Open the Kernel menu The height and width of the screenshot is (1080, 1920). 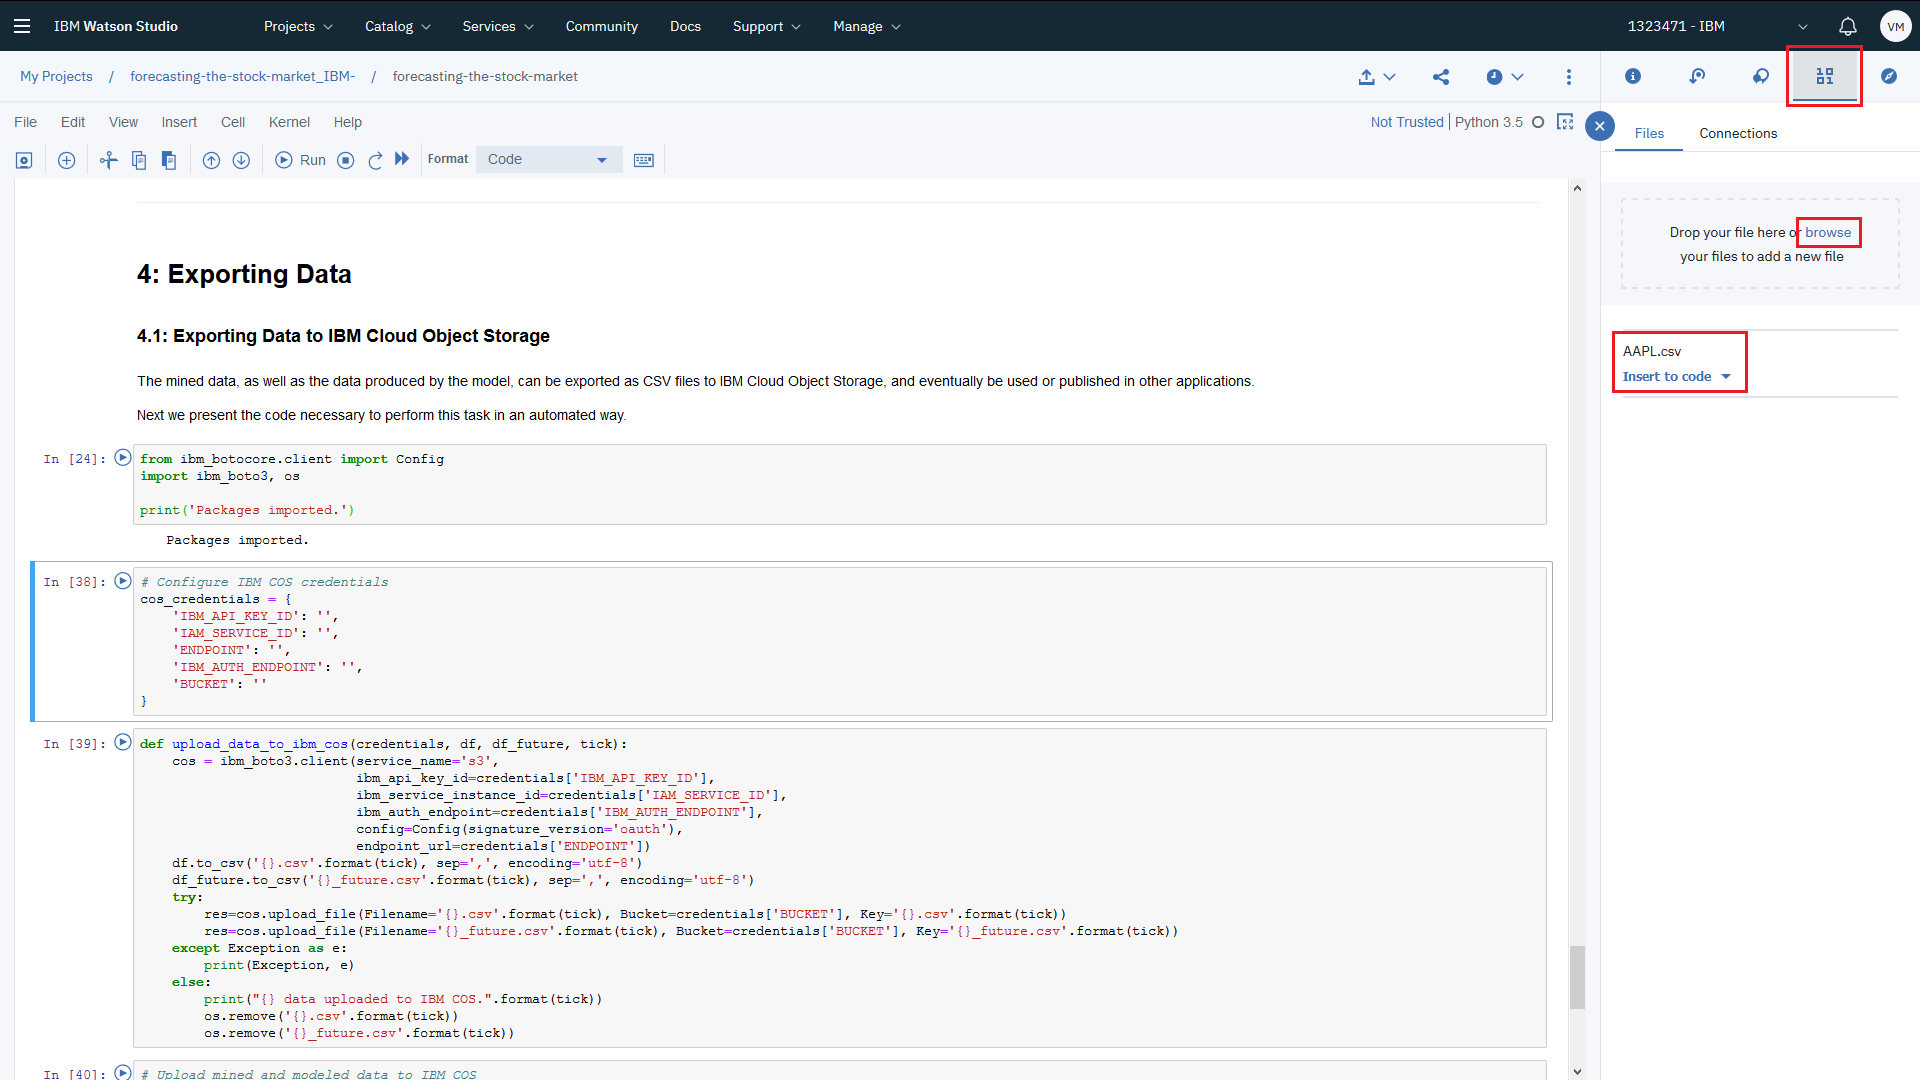[x=289, y=122]
